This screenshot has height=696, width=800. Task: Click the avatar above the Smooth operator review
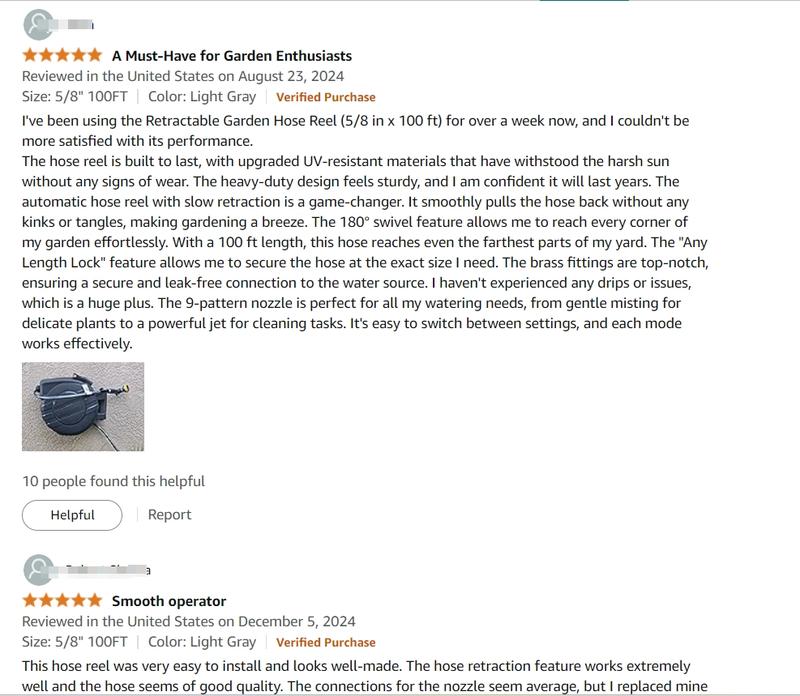pos(39,571)
